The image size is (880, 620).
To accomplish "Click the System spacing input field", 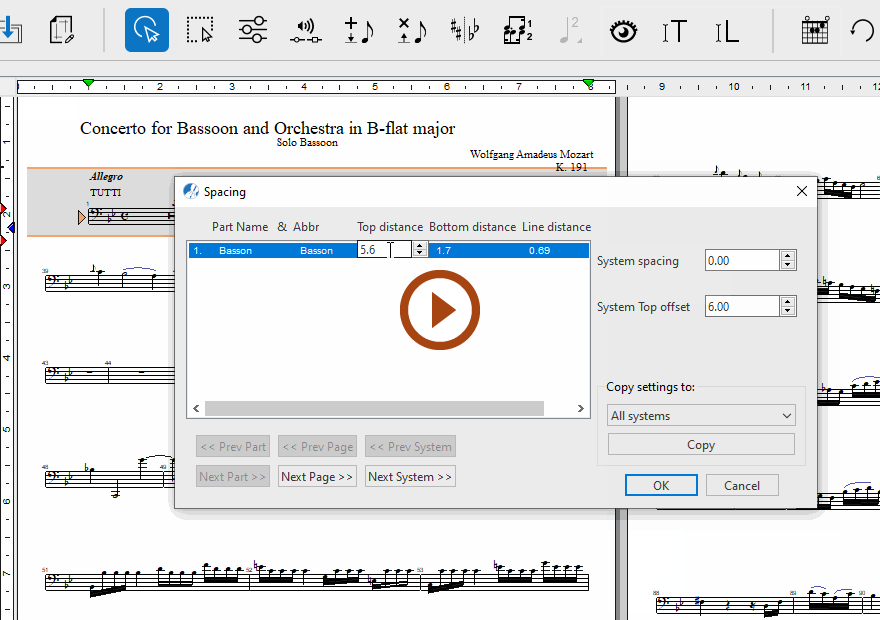I will [x=742, y=260].
